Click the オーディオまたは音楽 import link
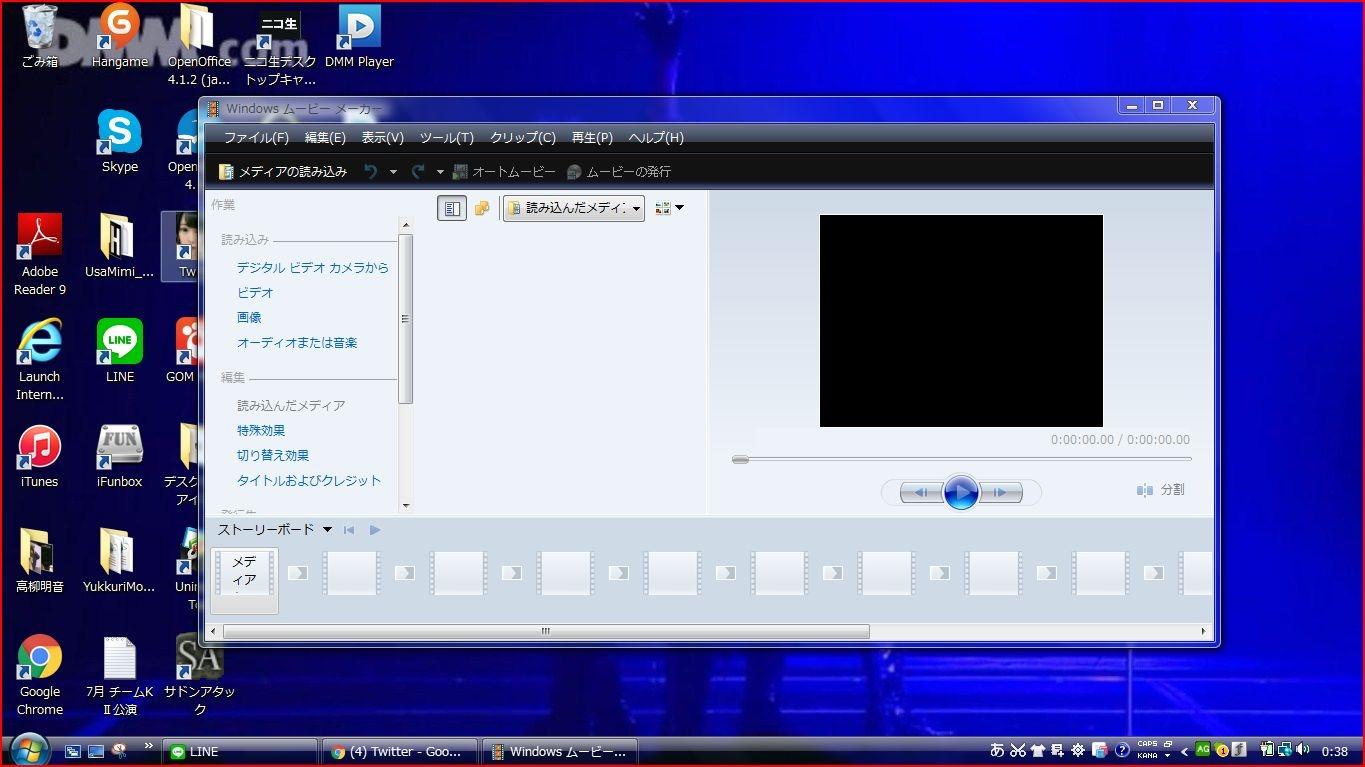 pos(297,343)
